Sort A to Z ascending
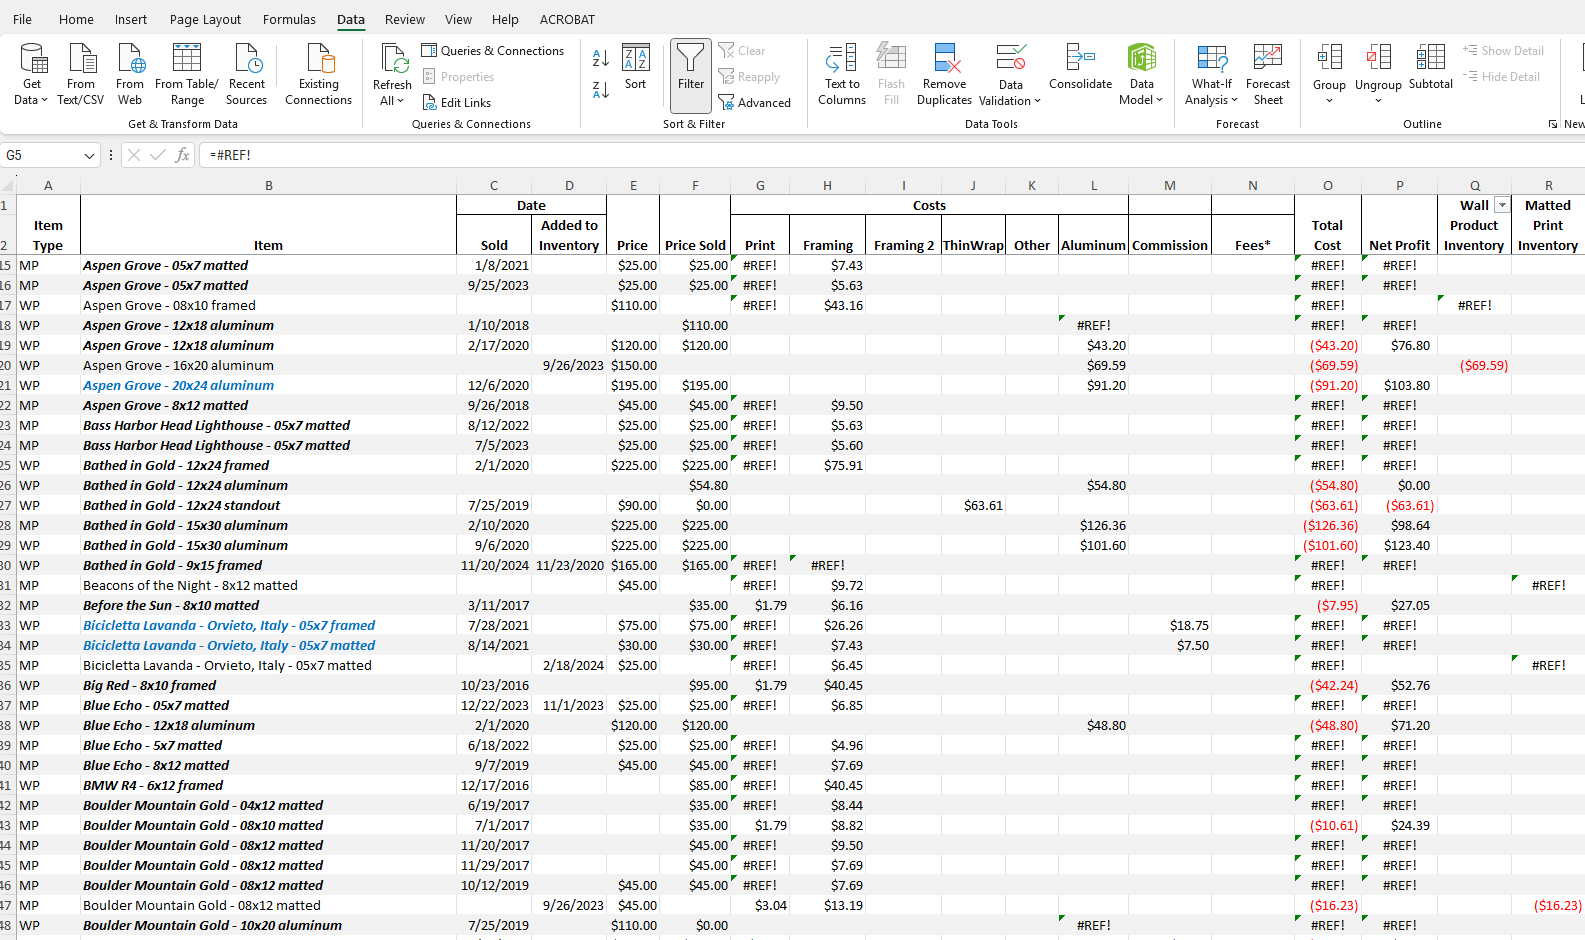The width and height of the screenshot is (1585, 940). coord(601,58)
